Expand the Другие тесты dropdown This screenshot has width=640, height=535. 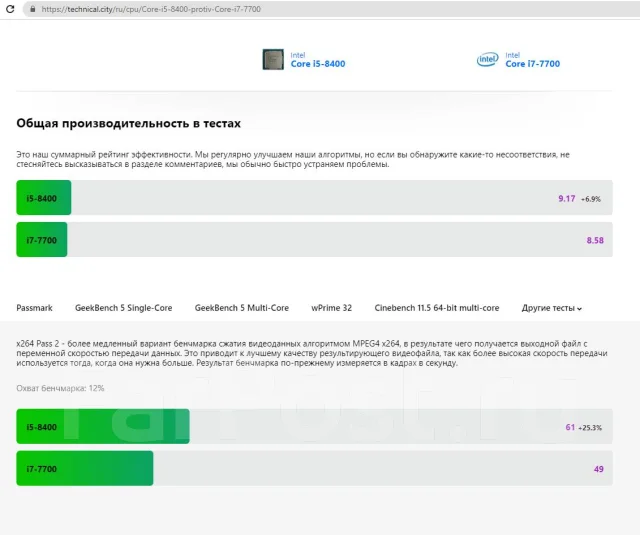[551, 308]
